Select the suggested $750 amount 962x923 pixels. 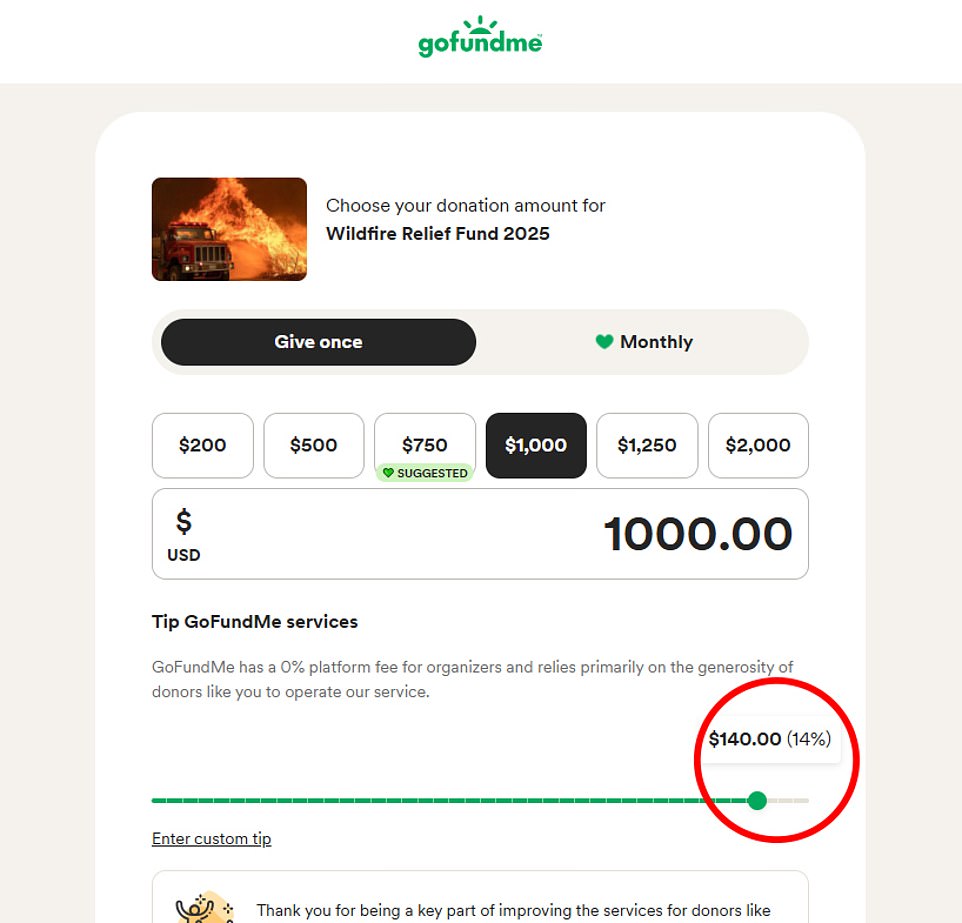(424, 444)
